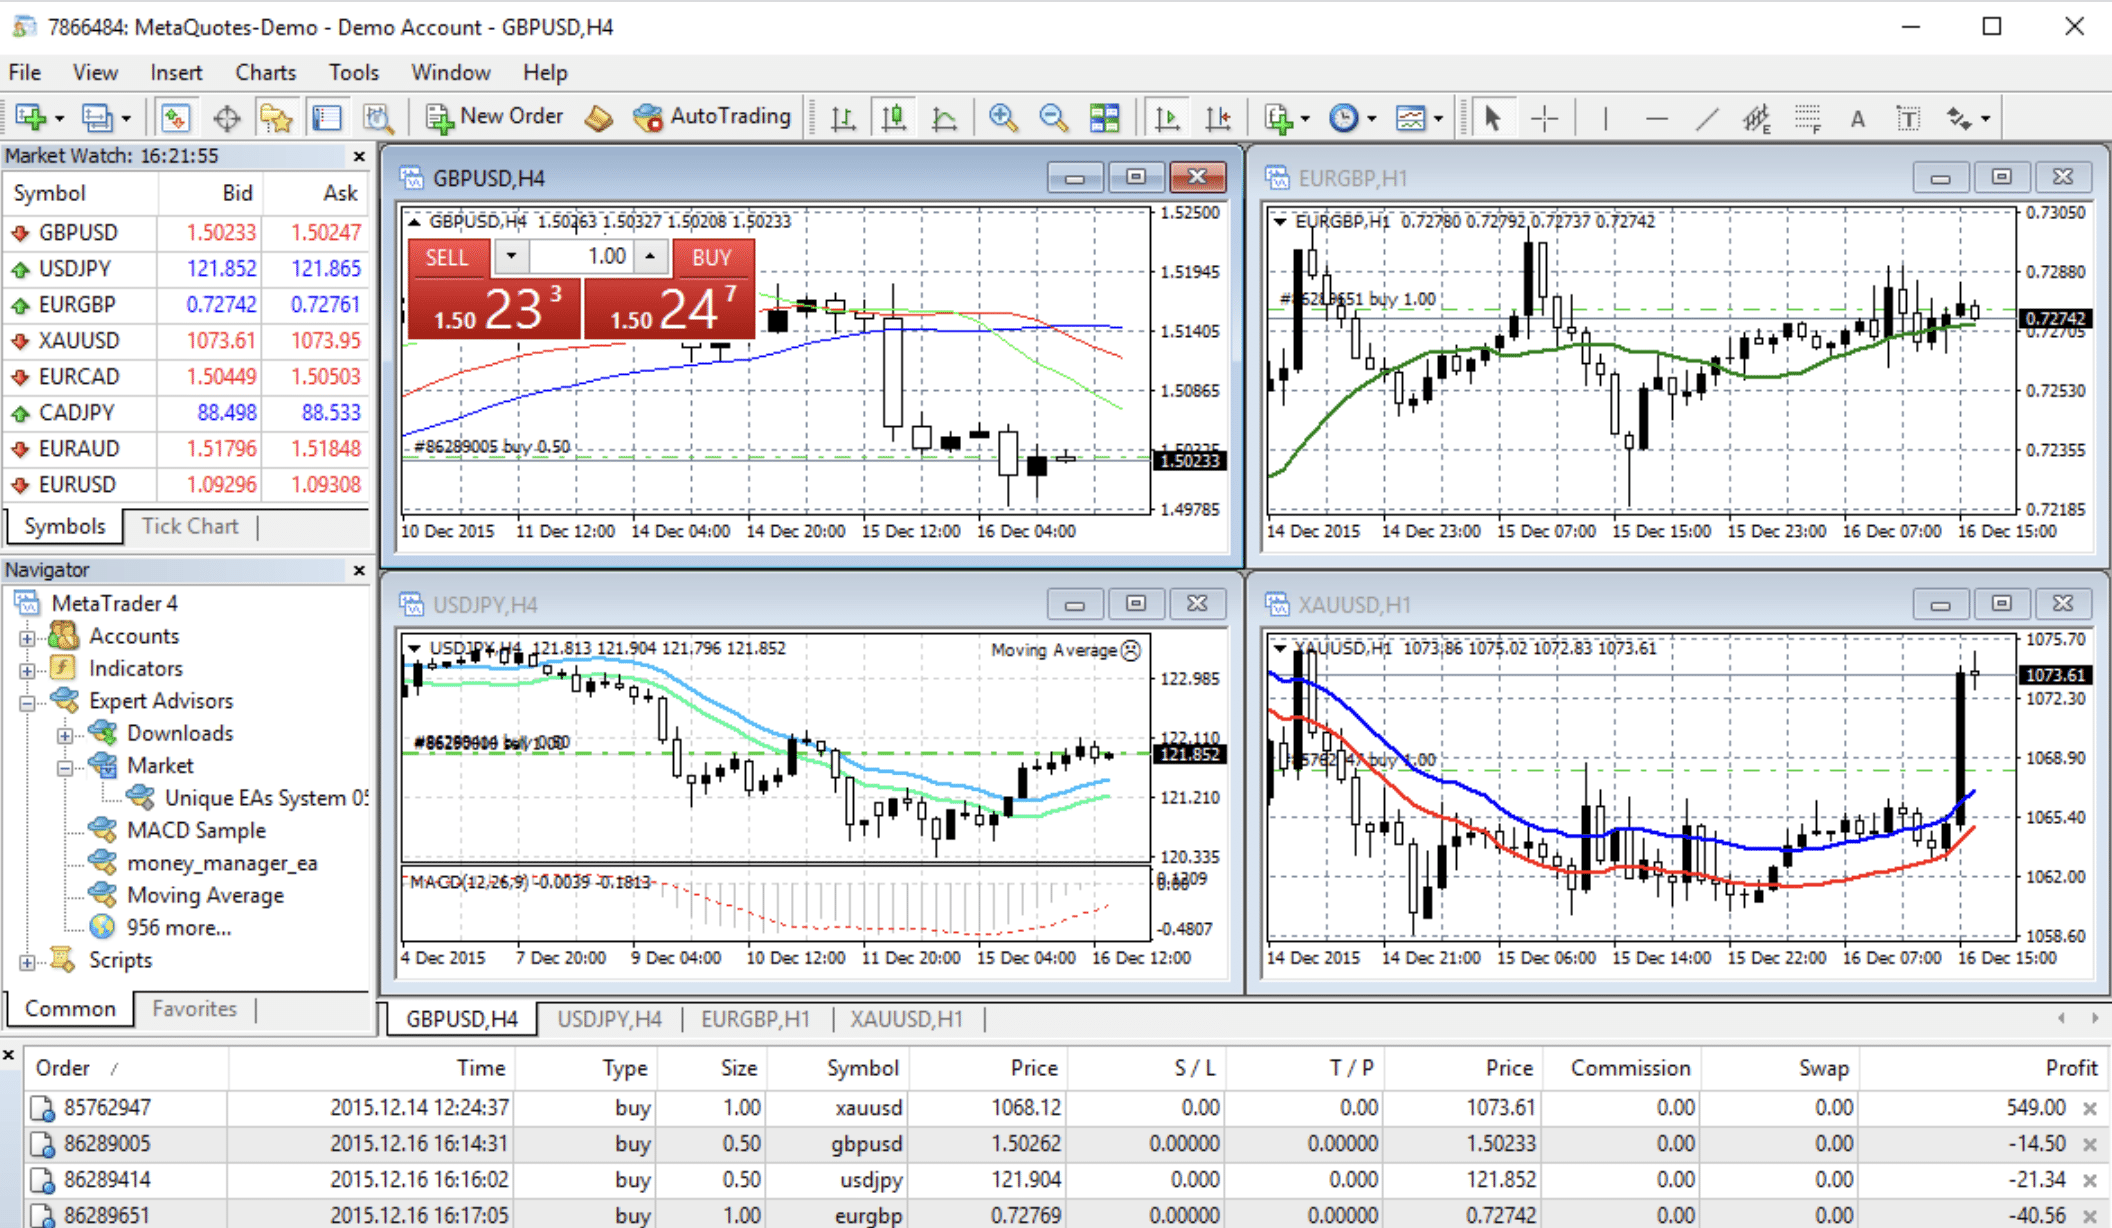The image size is (2112, 1228).
Task: Close the Market Watch panel
Action: point(359,156)
